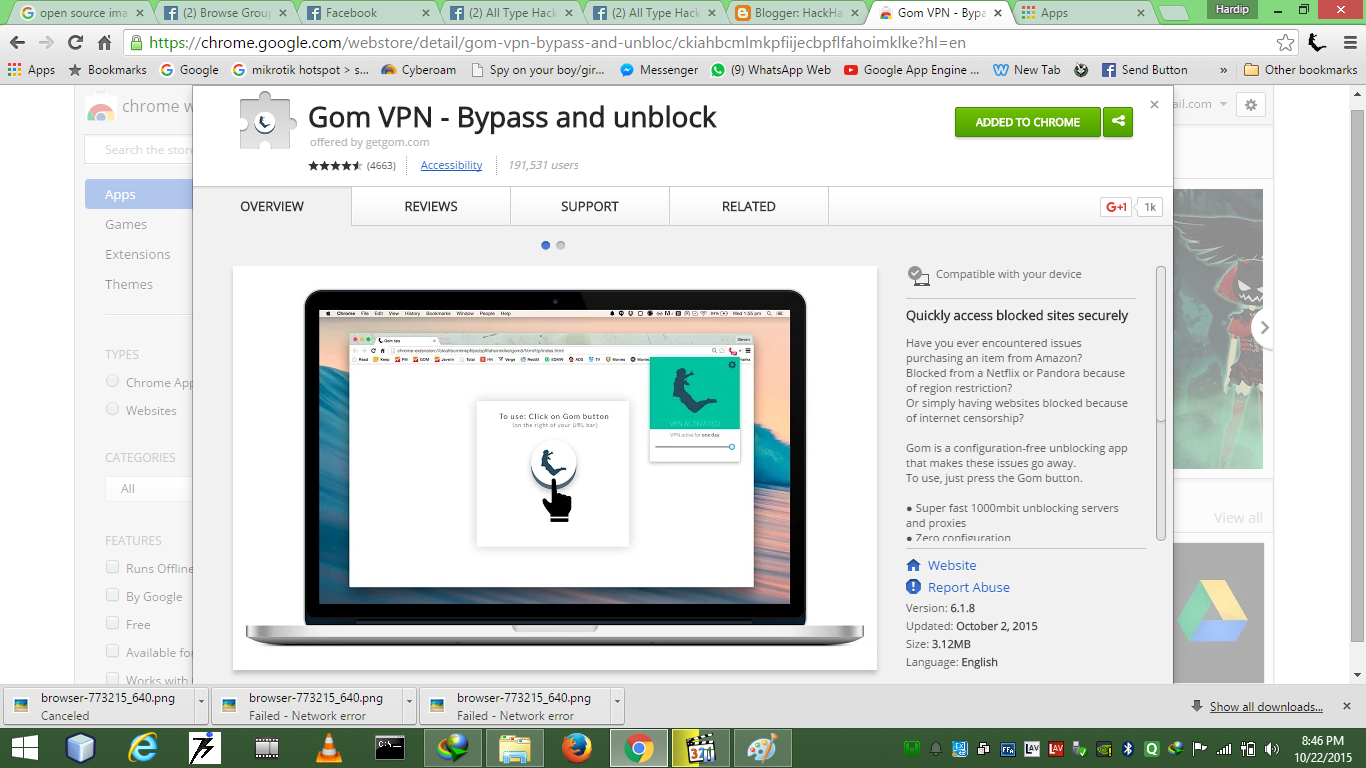Switch to the open source ima browser tab
This screenshot has width=1366, height=768.
pos(83,13)
